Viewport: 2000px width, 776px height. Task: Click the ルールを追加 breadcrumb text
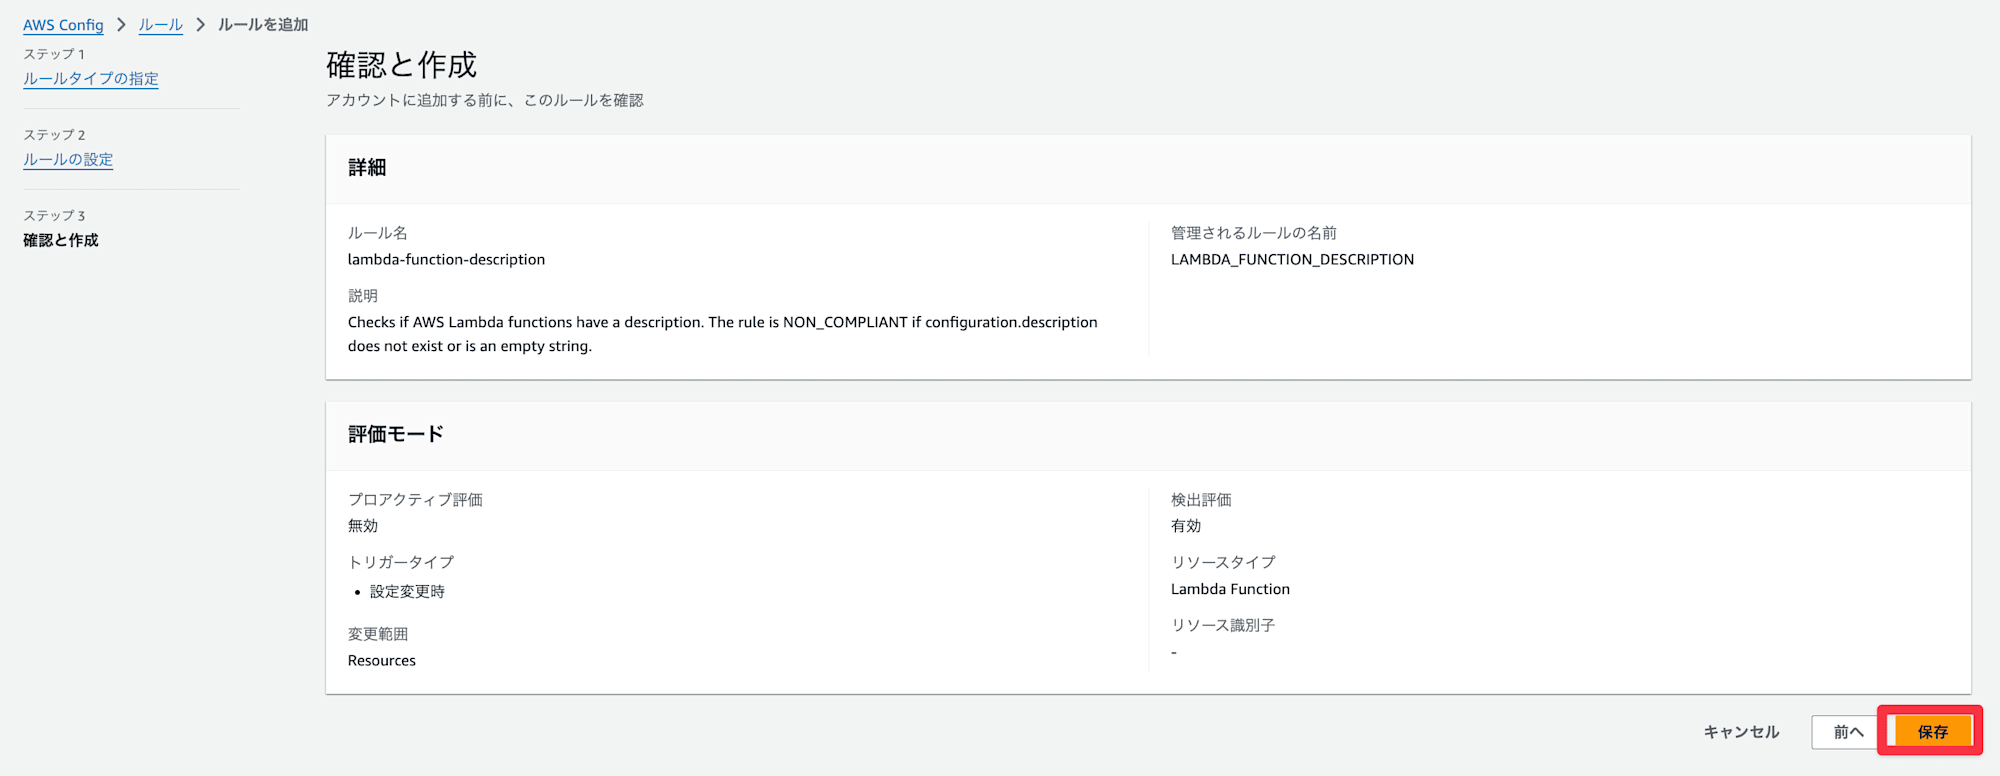pos(263,25)
